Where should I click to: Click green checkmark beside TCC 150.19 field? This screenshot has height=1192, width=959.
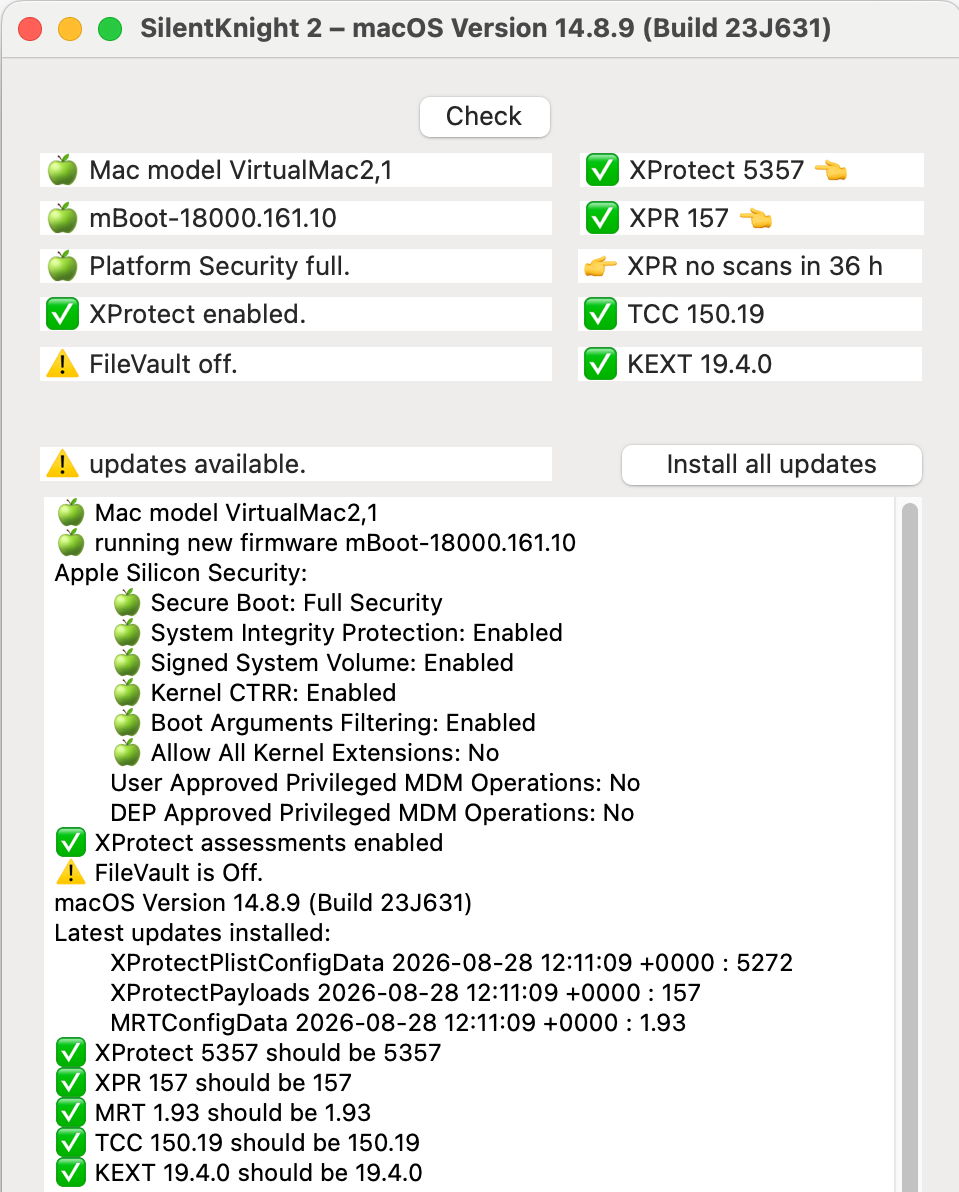[600, 314]
